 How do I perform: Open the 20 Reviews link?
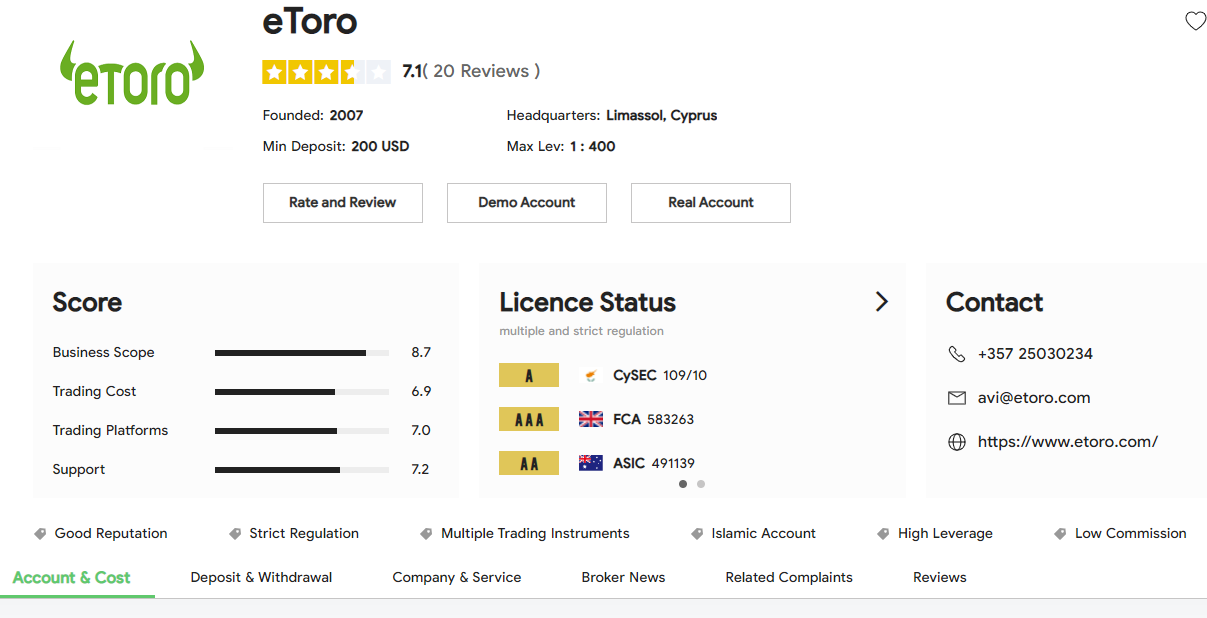[x=481, y=71]
